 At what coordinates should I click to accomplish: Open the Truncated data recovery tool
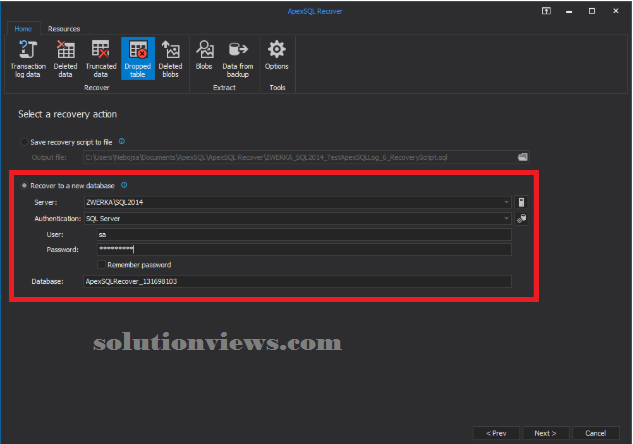point(101,59)
